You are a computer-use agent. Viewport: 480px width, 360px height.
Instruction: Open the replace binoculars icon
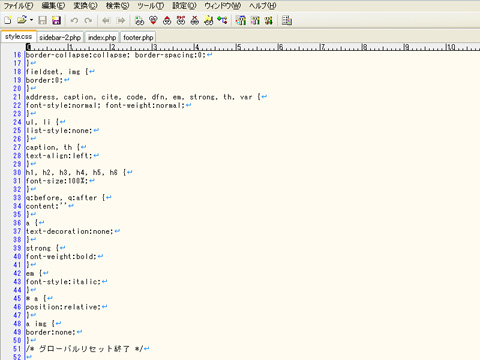(x=181, y=21)
